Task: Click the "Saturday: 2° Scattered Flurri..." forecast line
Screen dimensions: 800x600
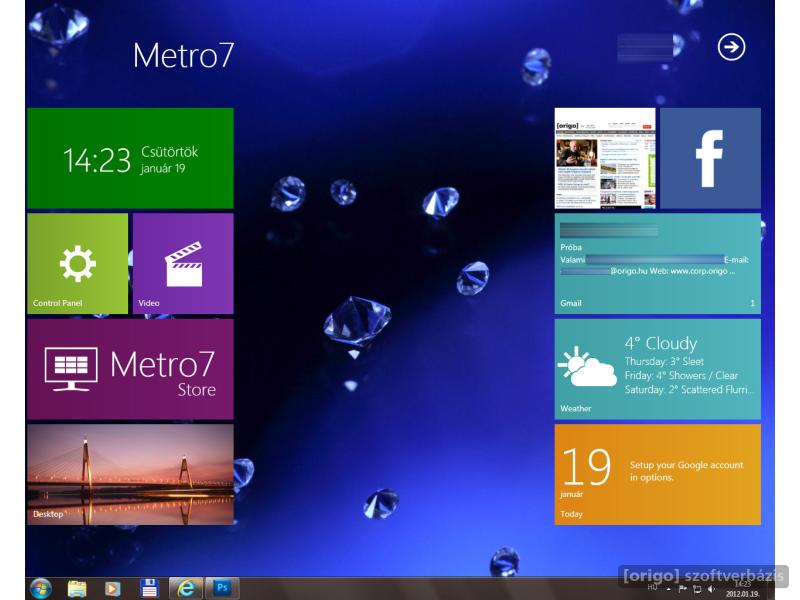Action: 689,390
